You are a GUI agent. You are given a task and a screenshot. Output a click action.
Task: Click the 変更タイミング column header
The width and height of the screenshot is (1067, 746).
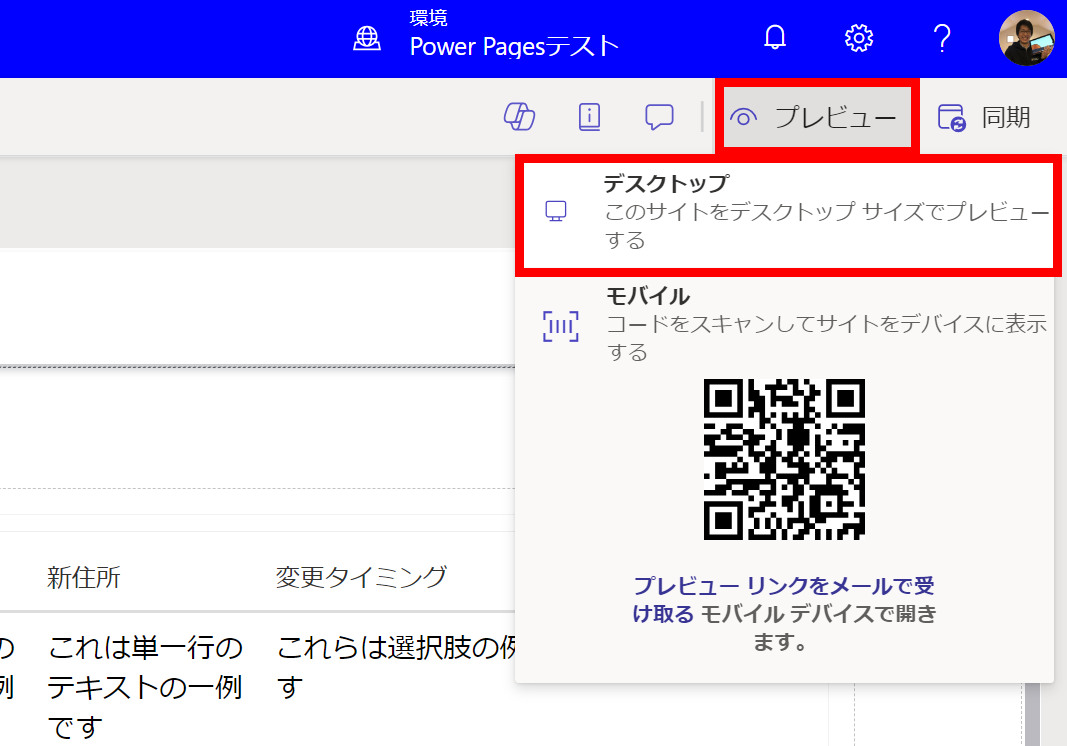361,577
